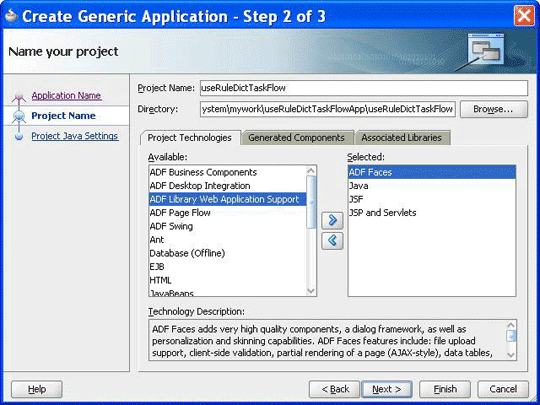Switch to the Project Technologies tab
540x405 pixels.
190,138
